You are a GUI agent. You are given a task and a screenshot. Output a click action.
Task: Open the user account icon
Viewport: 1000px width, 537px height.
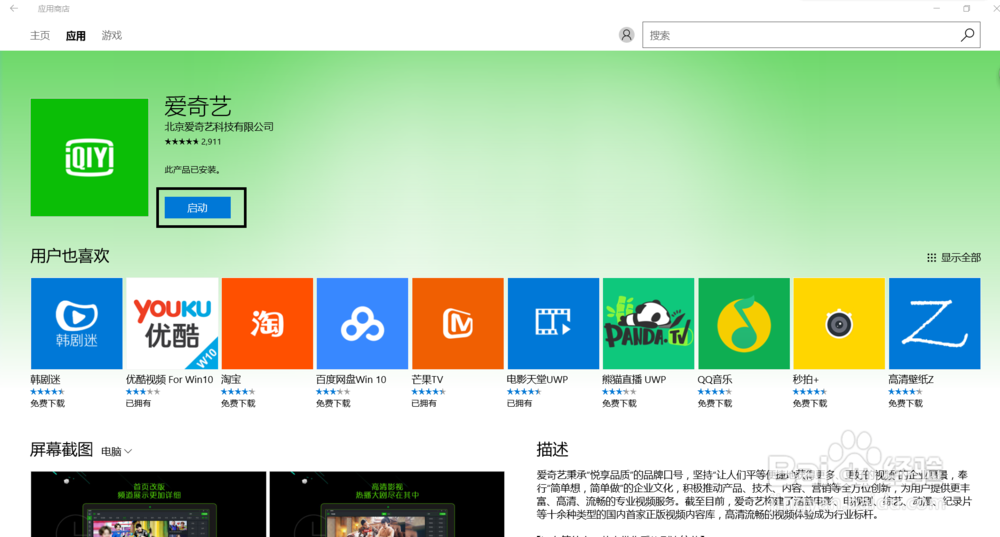click(x=626, y=34)
